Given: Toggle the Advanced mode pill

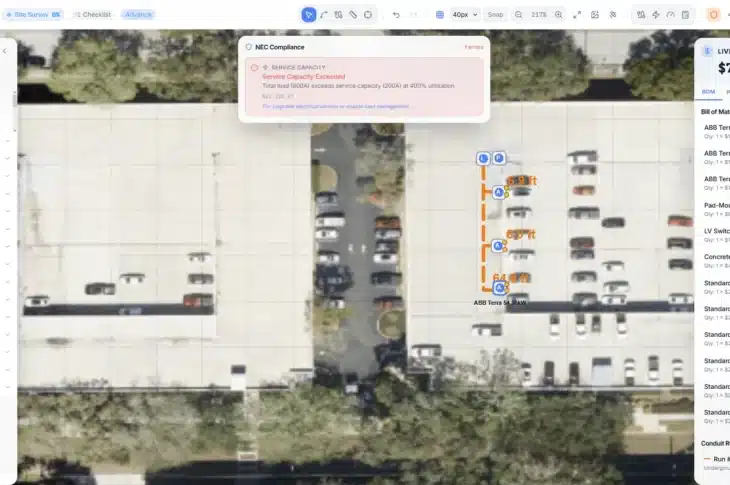Looking at the screenshot, I should pos(138,15).
